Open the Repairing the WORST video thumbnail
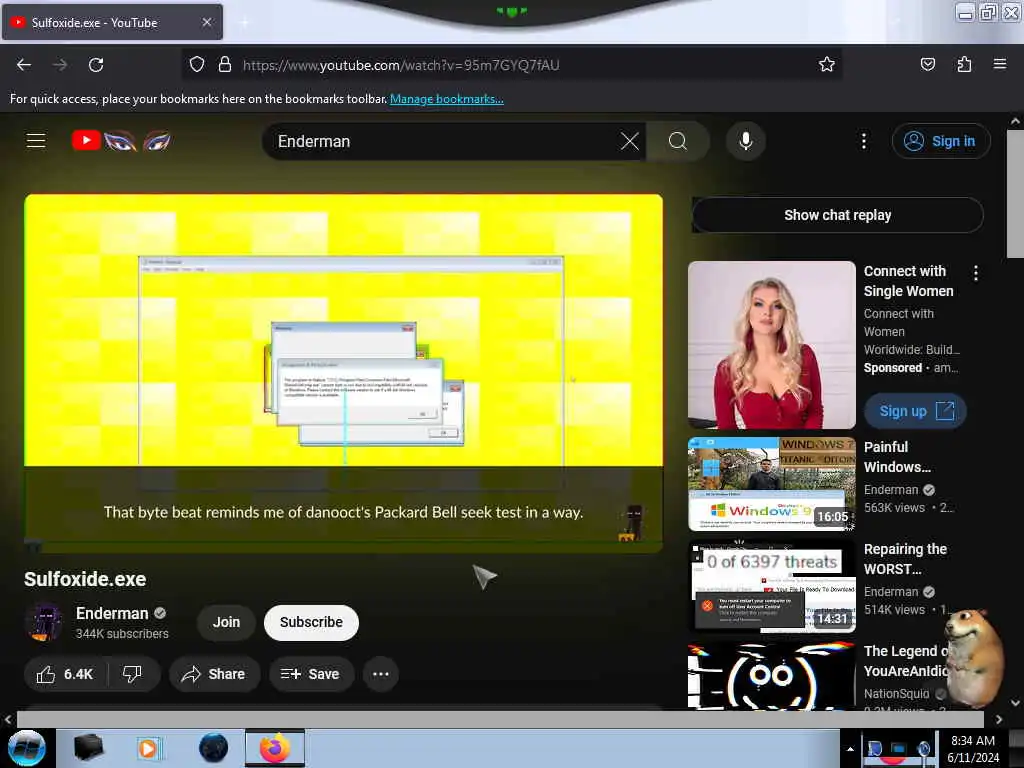This screenshot has width=1024, height=768. (771, 586)
